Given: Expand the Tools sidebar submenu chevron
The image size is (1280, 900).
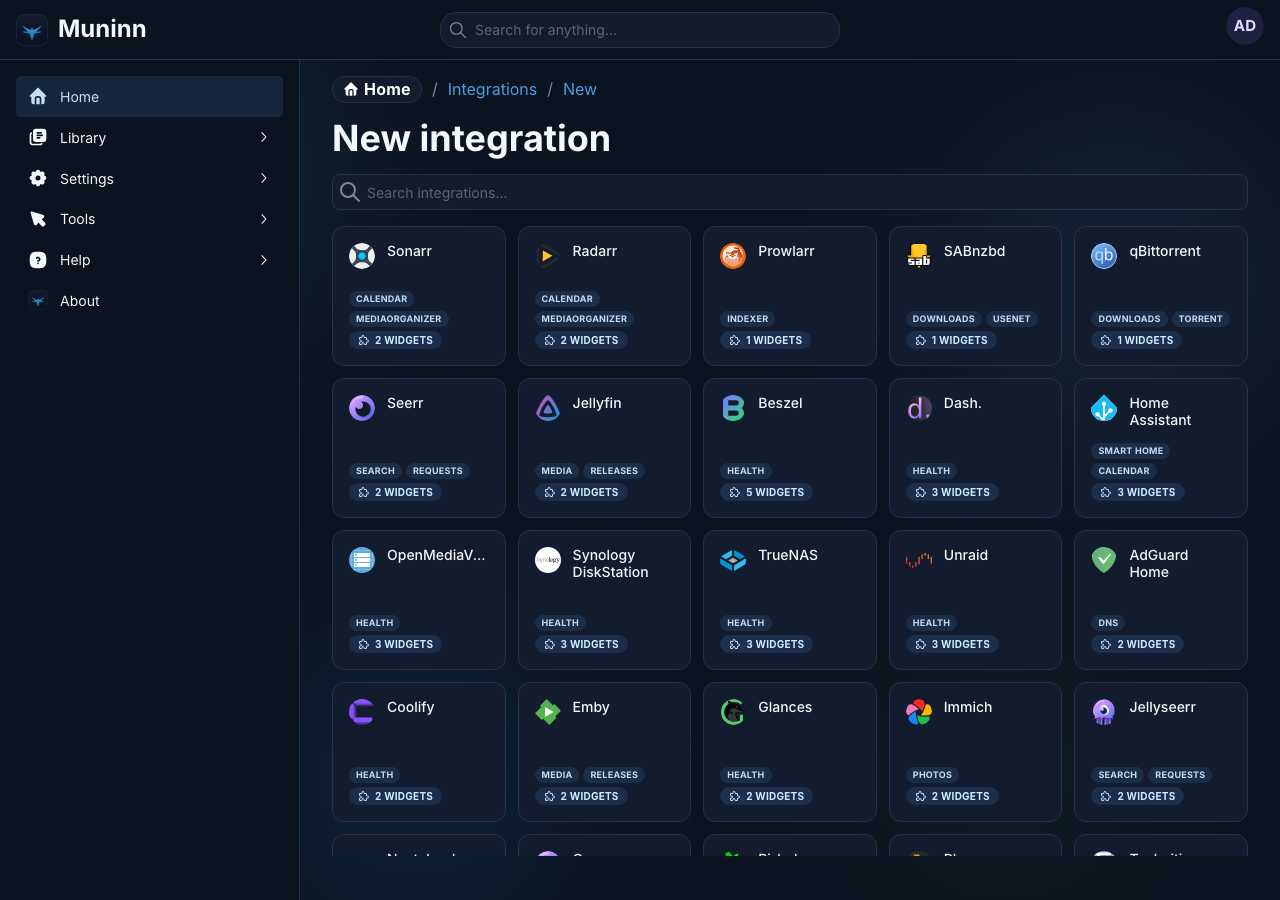Looking at the screenshot, I should click(264, 219).
